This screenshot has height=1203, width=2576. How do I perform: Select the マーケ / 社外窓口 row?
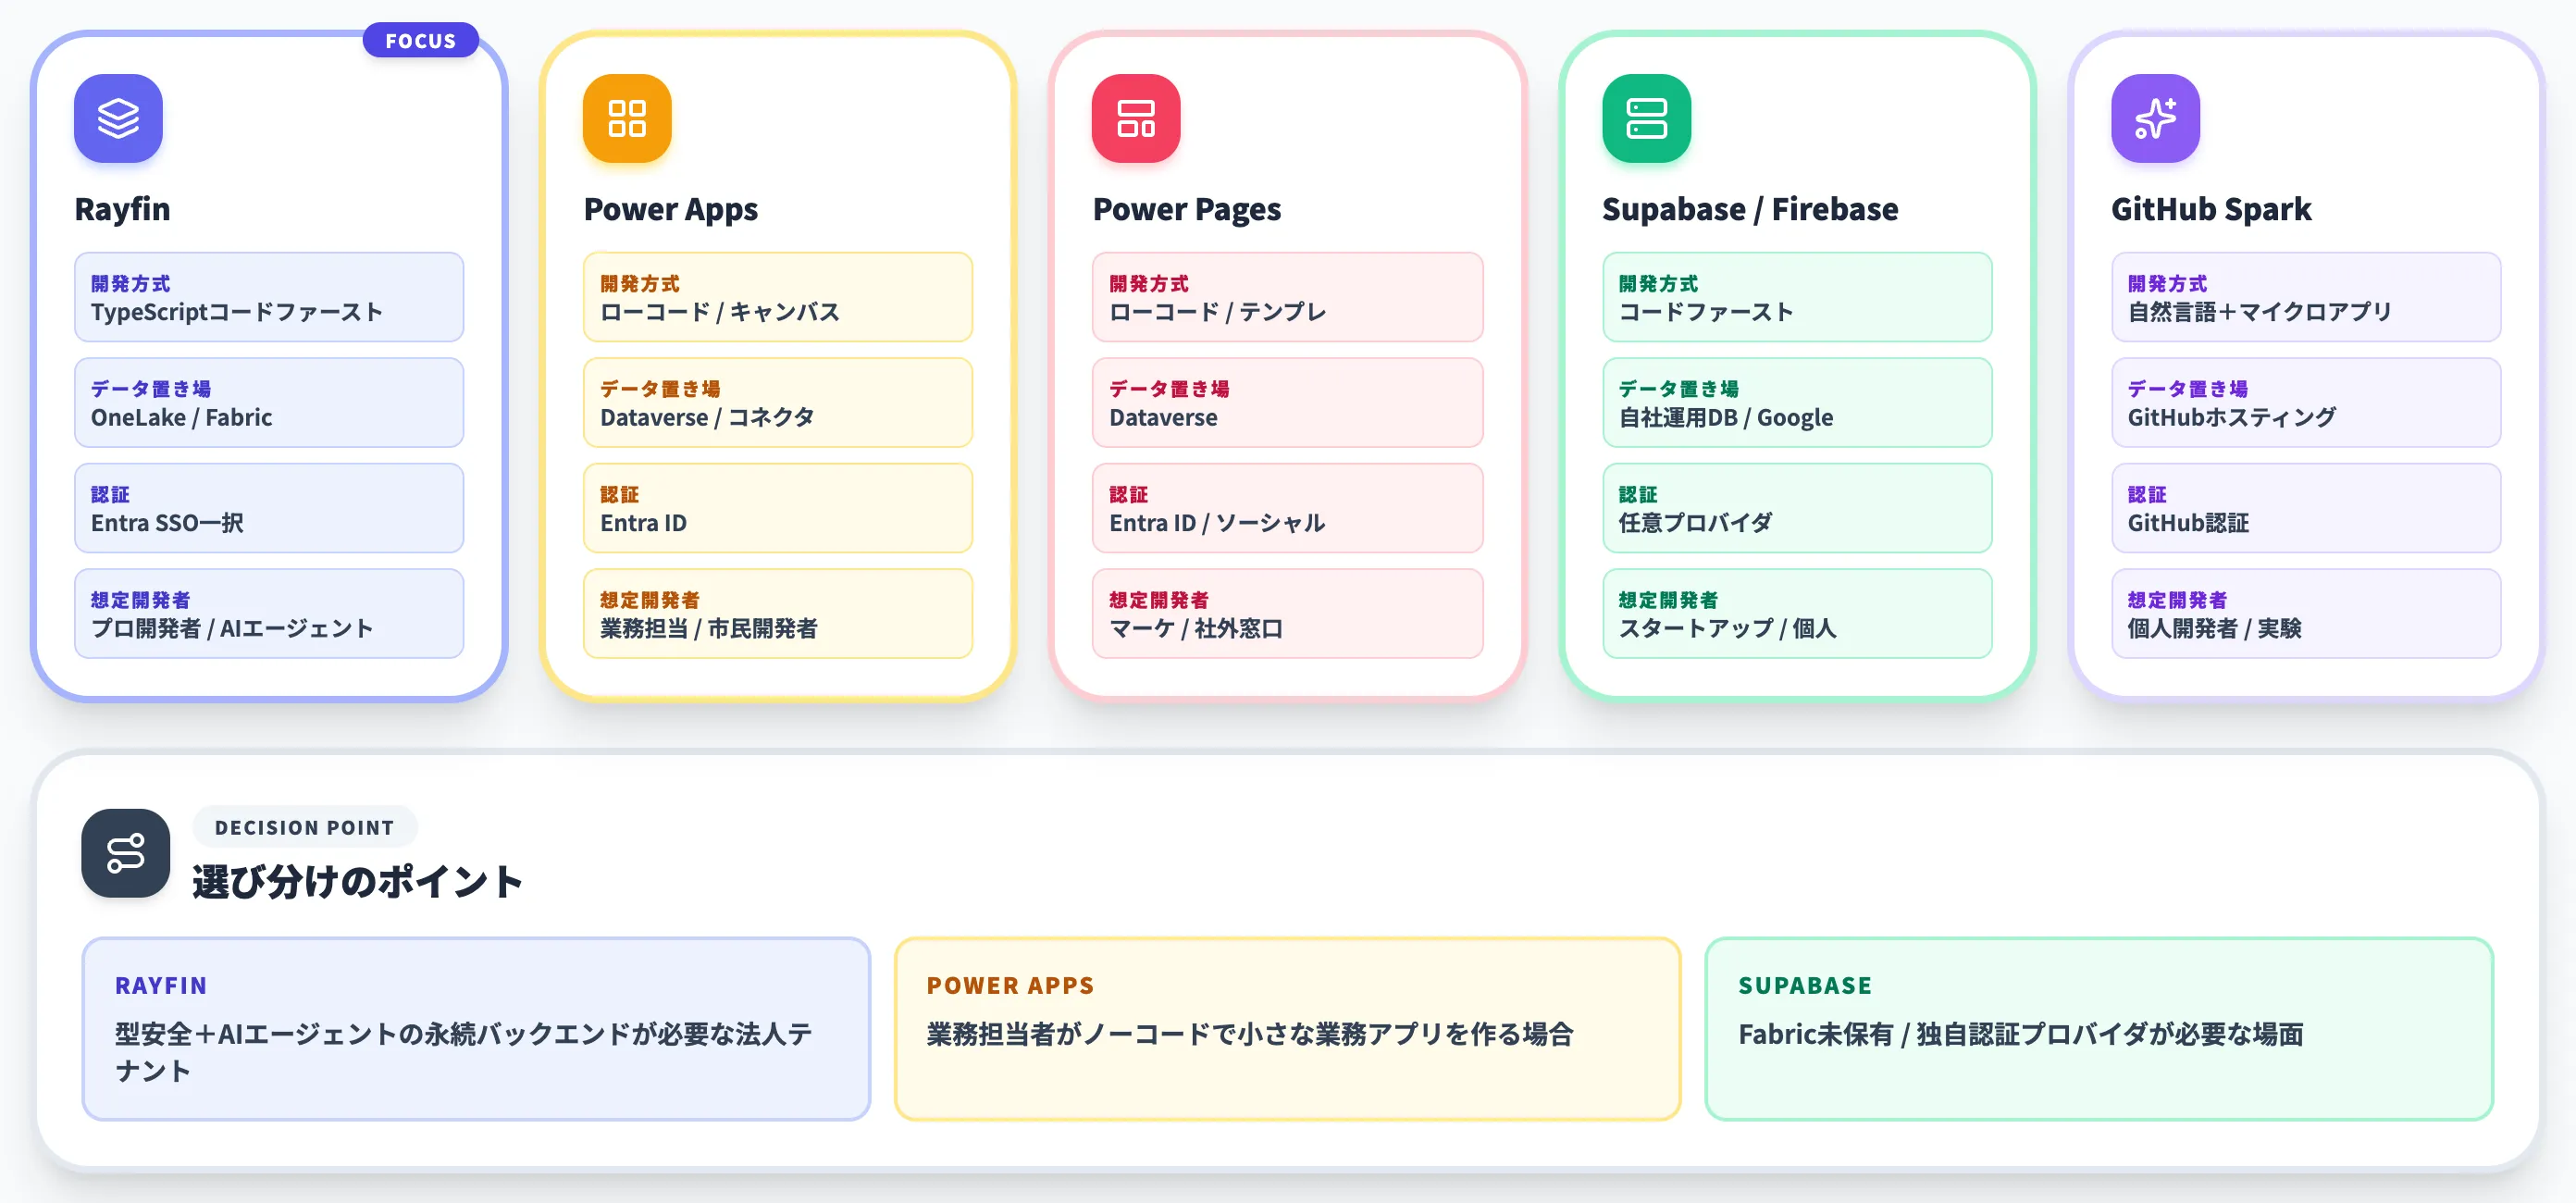click(x=1287, y=613)
